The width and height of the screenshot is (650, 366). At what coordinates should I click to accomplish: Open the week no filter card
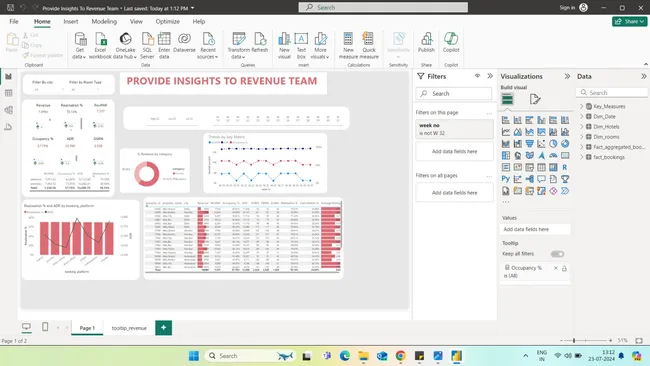[454, 129]
